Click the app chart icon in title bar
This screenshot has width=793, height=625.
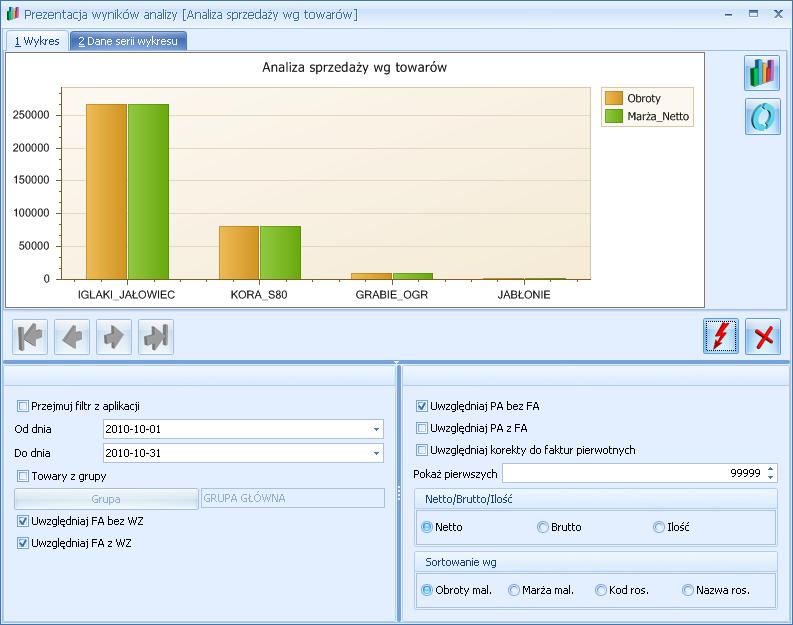tap(12, 14)
